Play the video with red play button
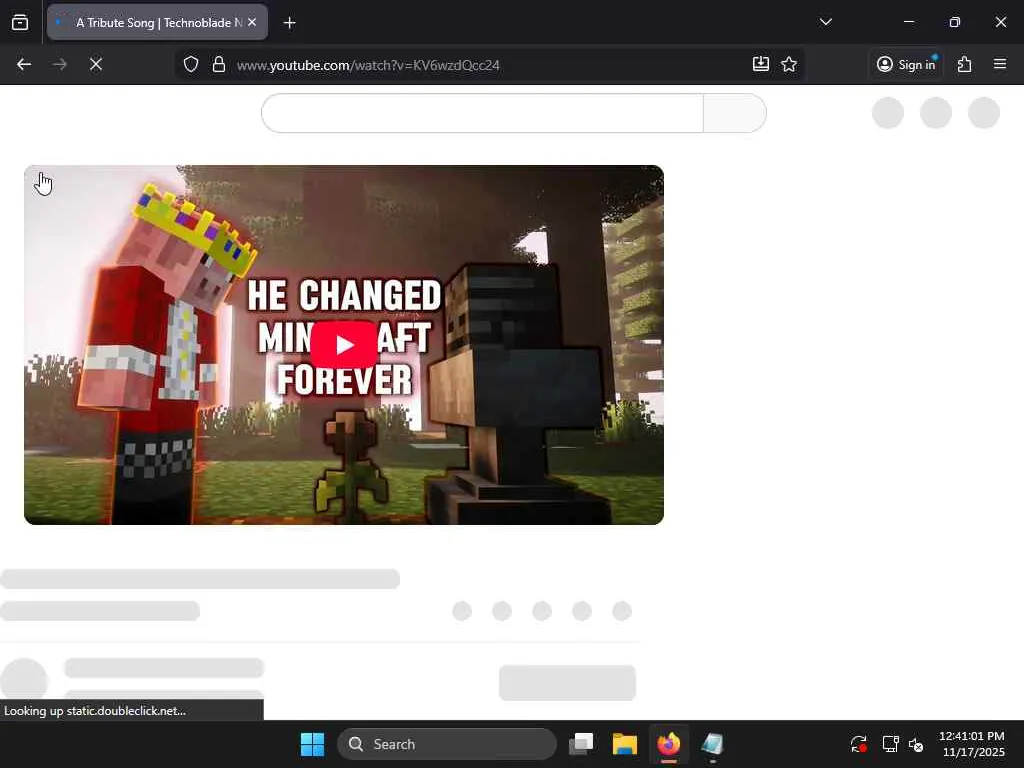The width and height of the screenshot is (1024, 768). [x=344, y=344]
